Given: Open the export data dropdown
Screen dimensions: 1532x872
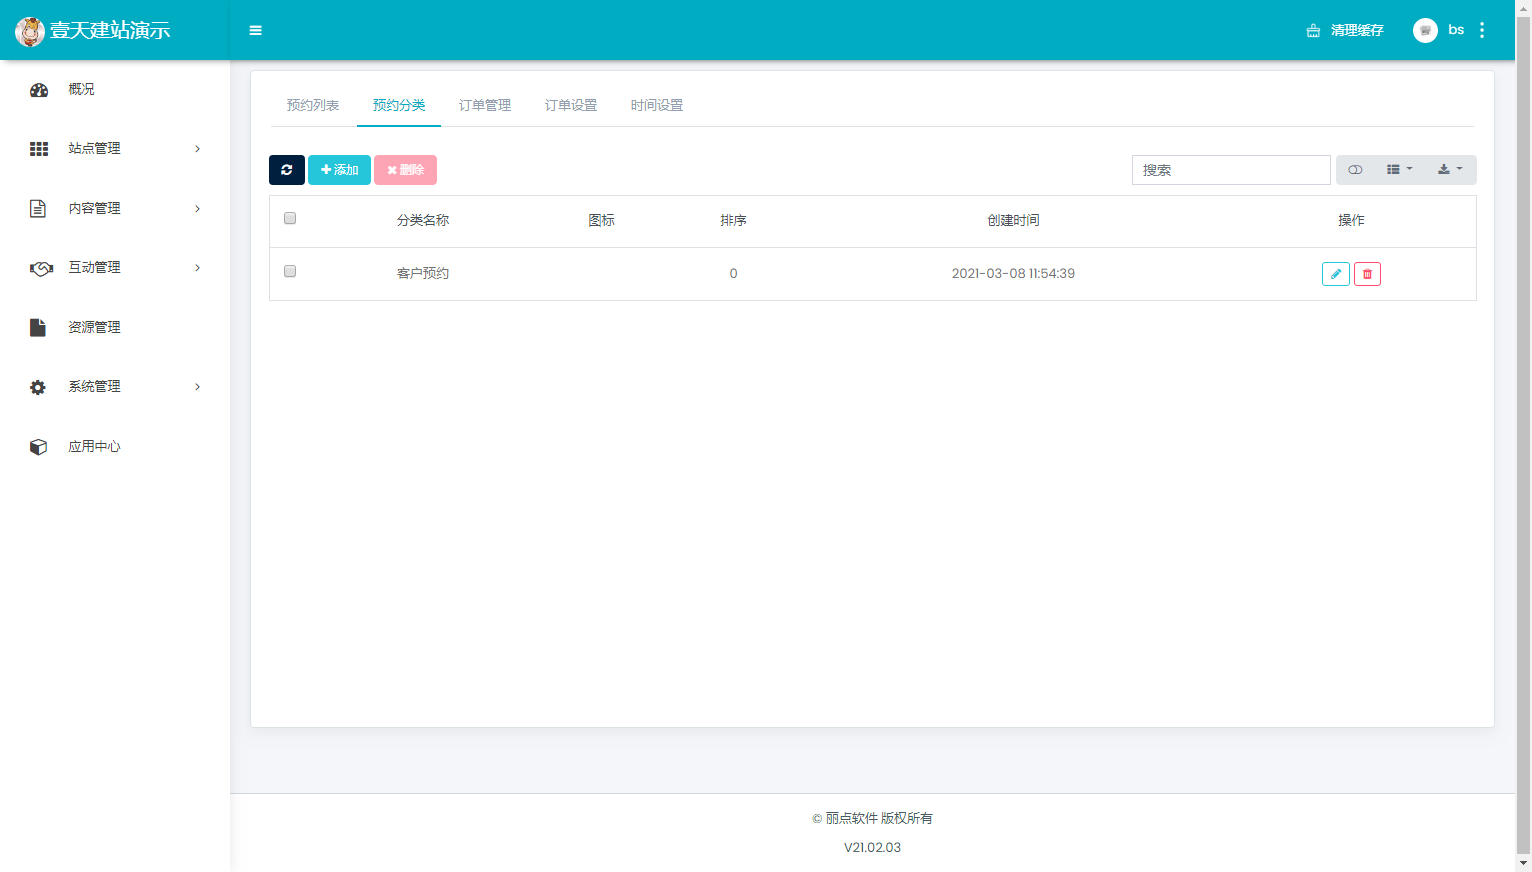Looking at the screenshot, I should (1450, 170).
